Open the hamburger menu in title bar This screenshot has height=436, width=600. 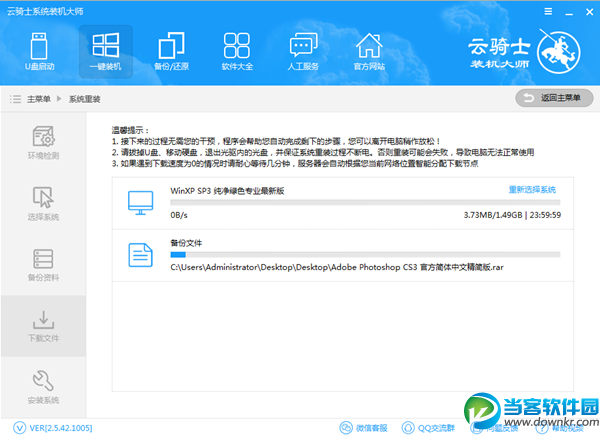pos(548,11)
